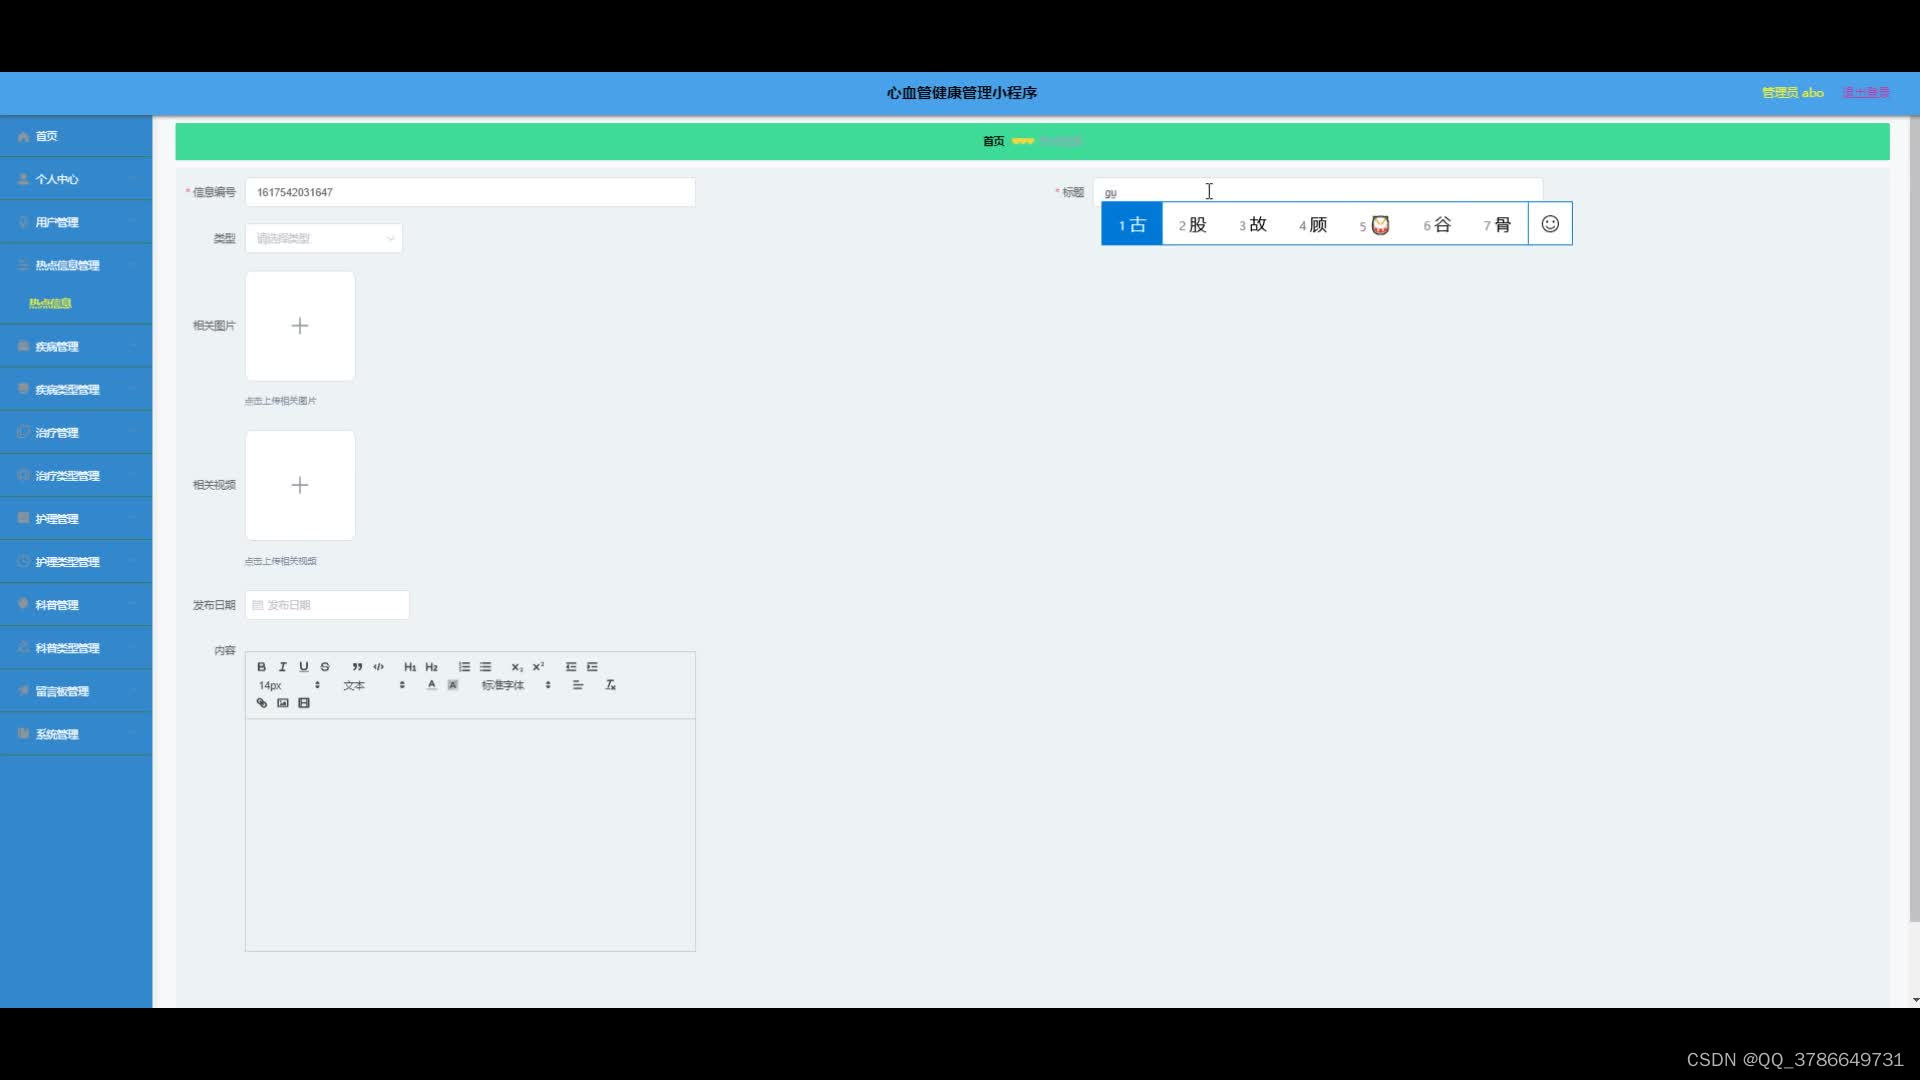The image size is (1920, 1080).
Task: Open the 科普类型管理 sidebar menu
Action: (76, 647)
